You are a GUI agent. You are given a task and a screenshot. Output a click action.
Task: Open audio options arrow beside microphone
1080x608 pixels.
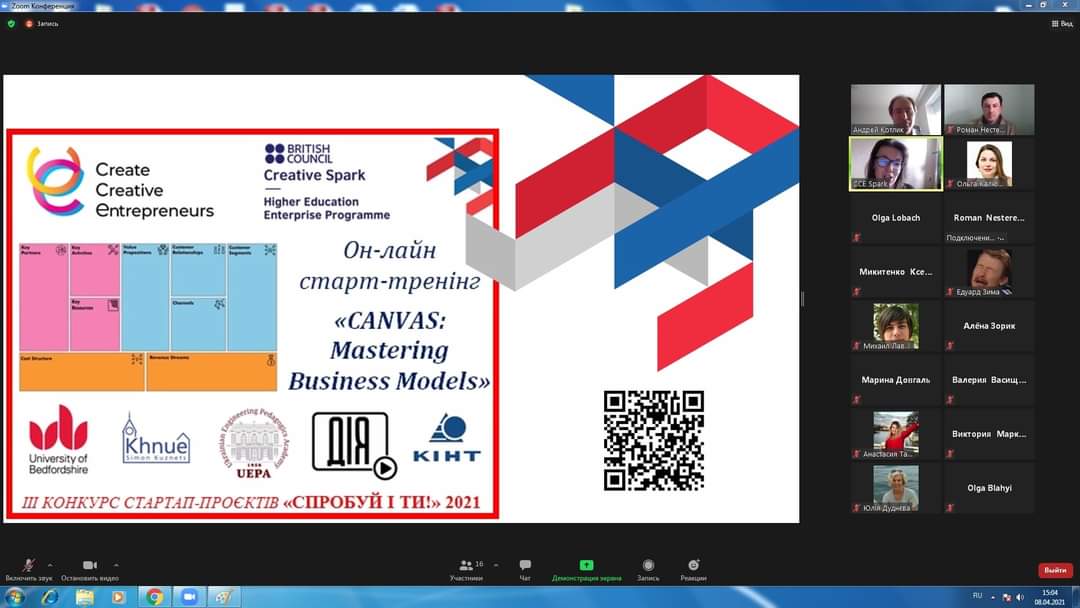(x=50, y=565)
